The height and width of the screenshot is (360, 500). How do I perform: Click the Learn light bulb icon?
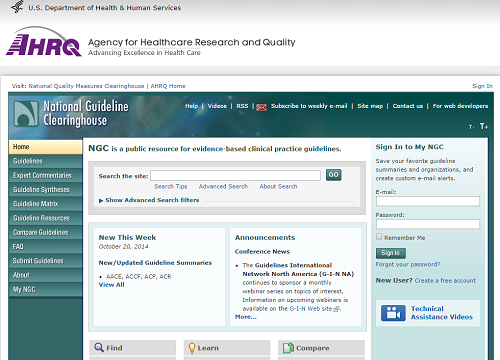tap(192, 348)
